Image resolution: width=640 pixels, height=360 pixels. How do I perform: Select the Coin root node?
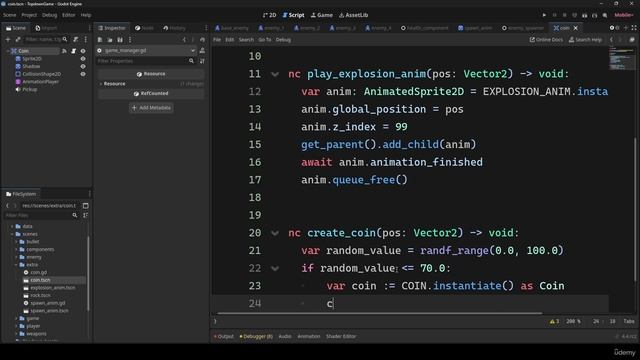[x=23, y=51]
